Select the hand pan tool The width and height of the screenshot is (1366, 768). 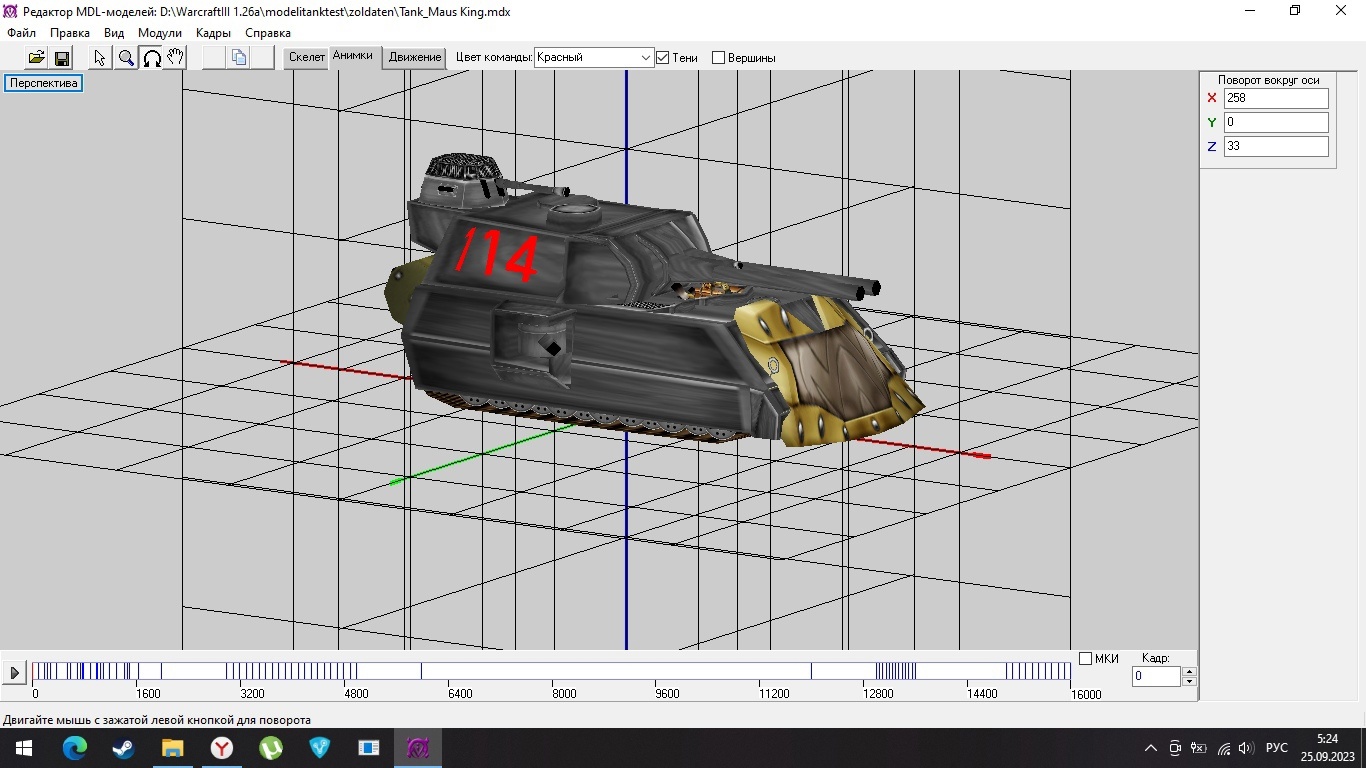point(175,58)
